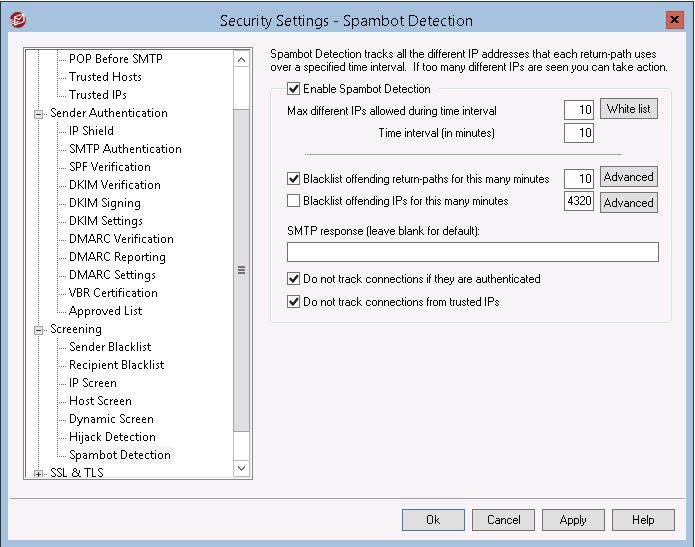
Task: Collapse the Sender Authentication tree node
Action: (39, 114)
